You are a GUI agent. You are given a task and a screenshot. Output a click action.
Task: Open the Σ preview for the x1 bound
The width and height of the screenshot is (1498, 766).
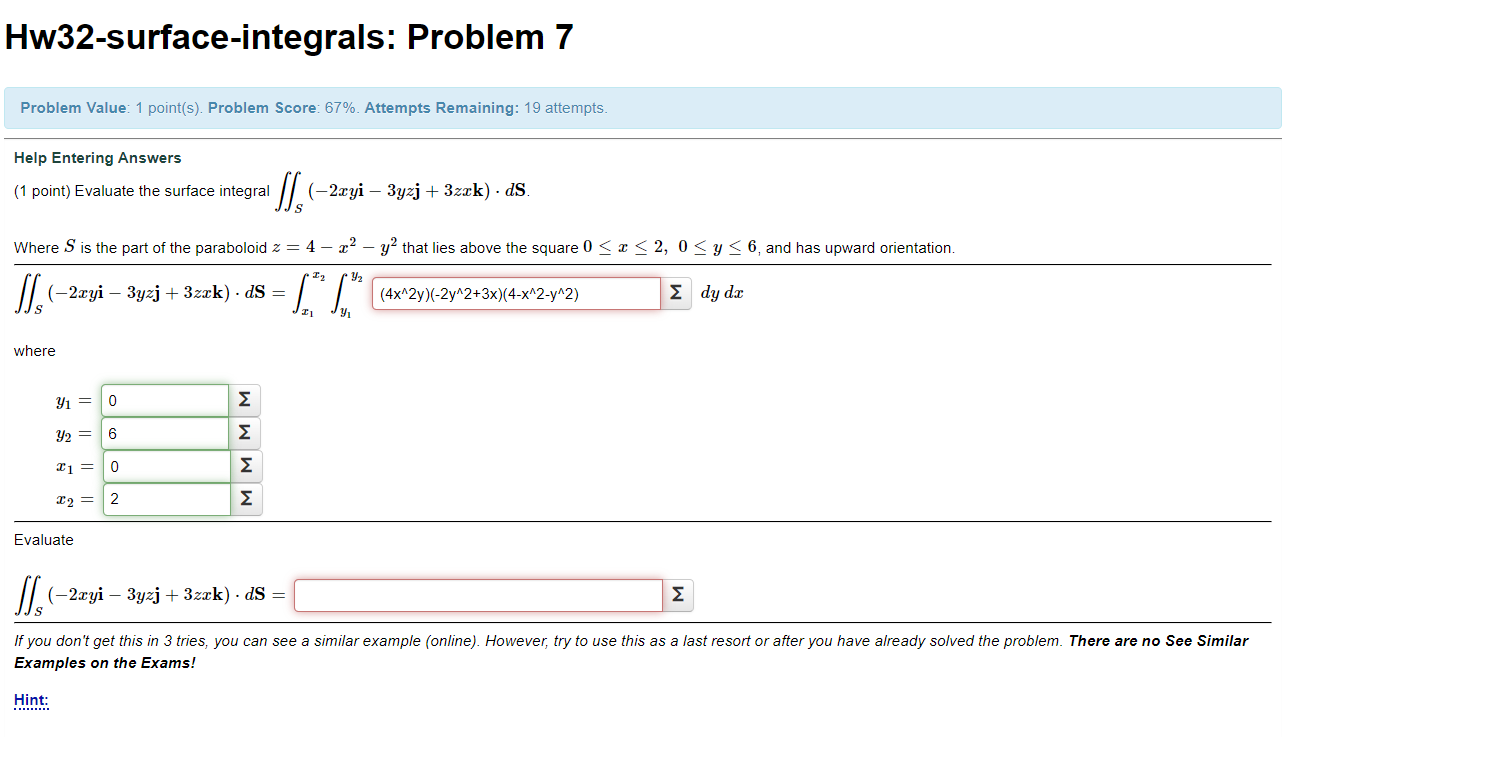coord(245,465)
